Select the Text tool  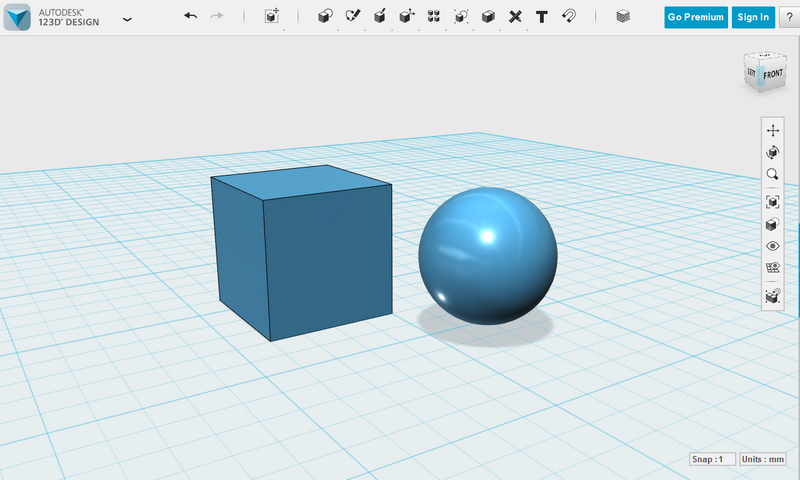coord(541,16)
